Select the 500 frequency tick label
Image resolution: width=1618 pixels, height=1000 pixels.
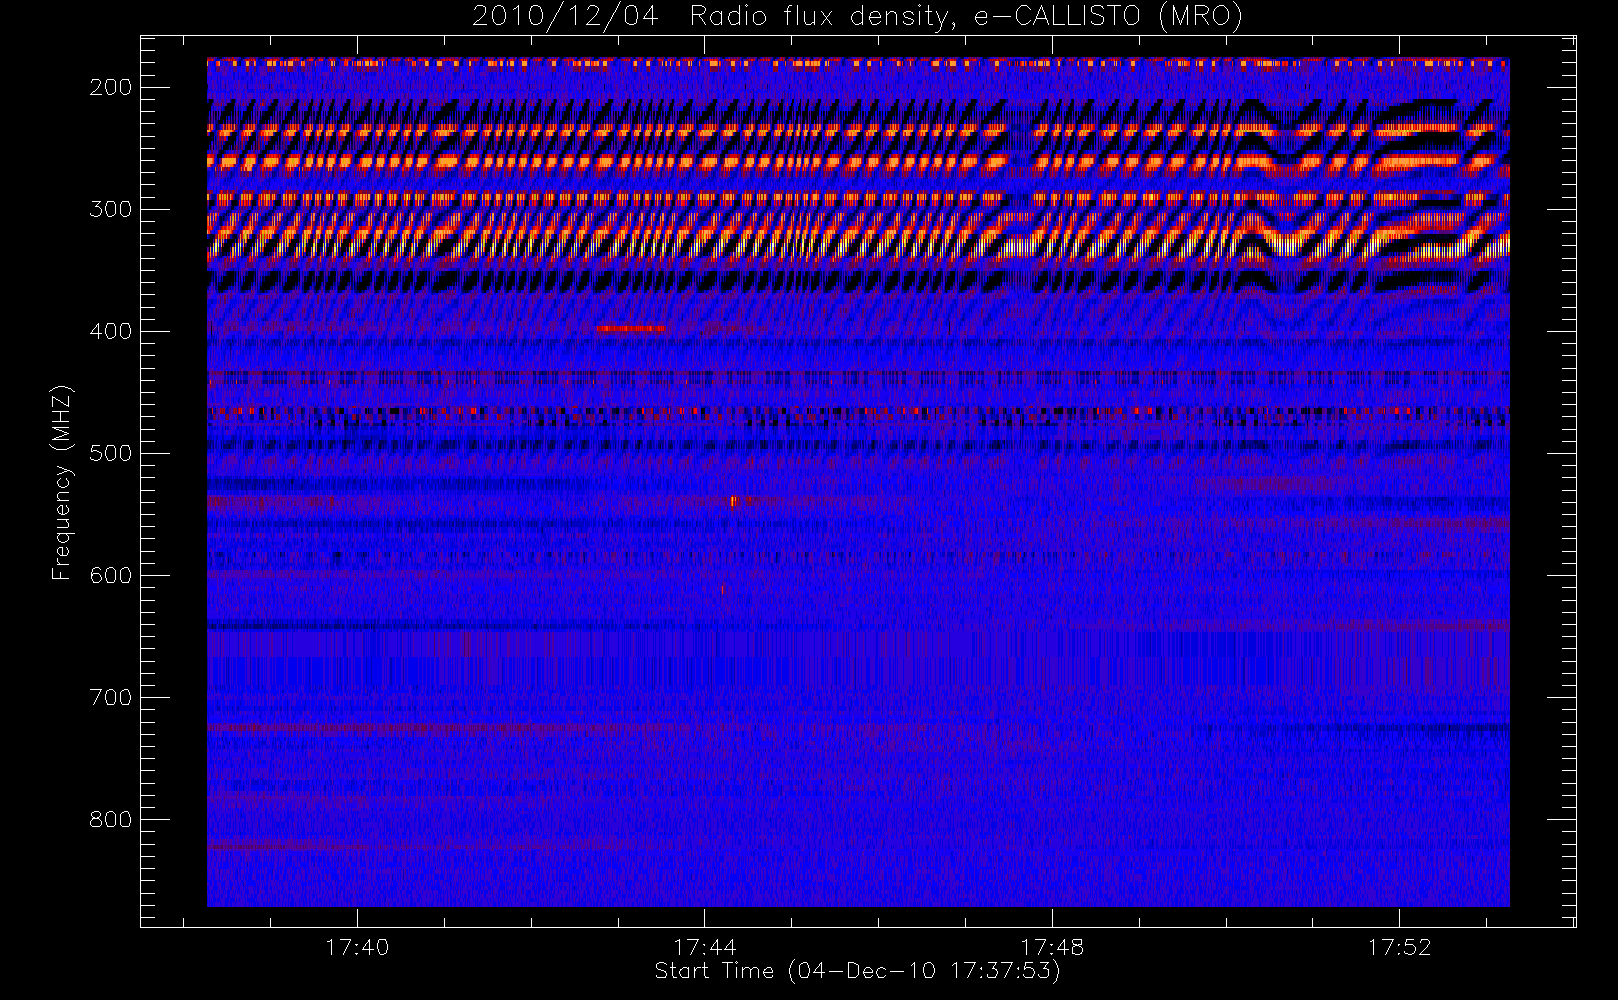110,453
